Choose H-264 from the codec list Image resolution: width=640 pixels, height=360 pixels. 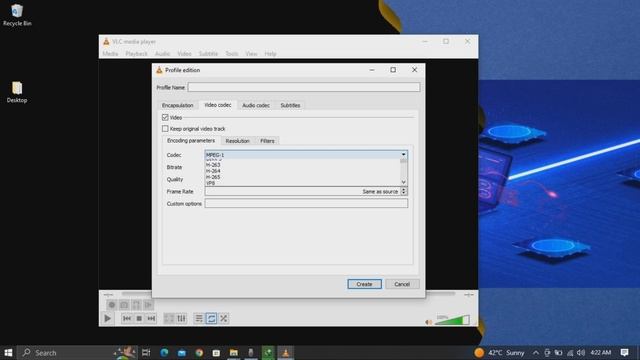(x=213, y=171)
